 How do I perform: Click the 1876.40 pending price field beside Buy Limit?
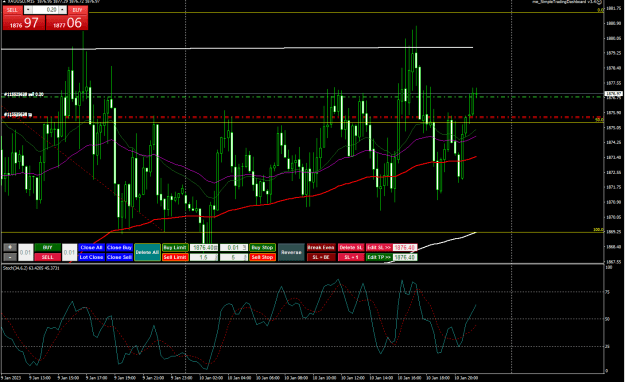click(x=204, y=248)
